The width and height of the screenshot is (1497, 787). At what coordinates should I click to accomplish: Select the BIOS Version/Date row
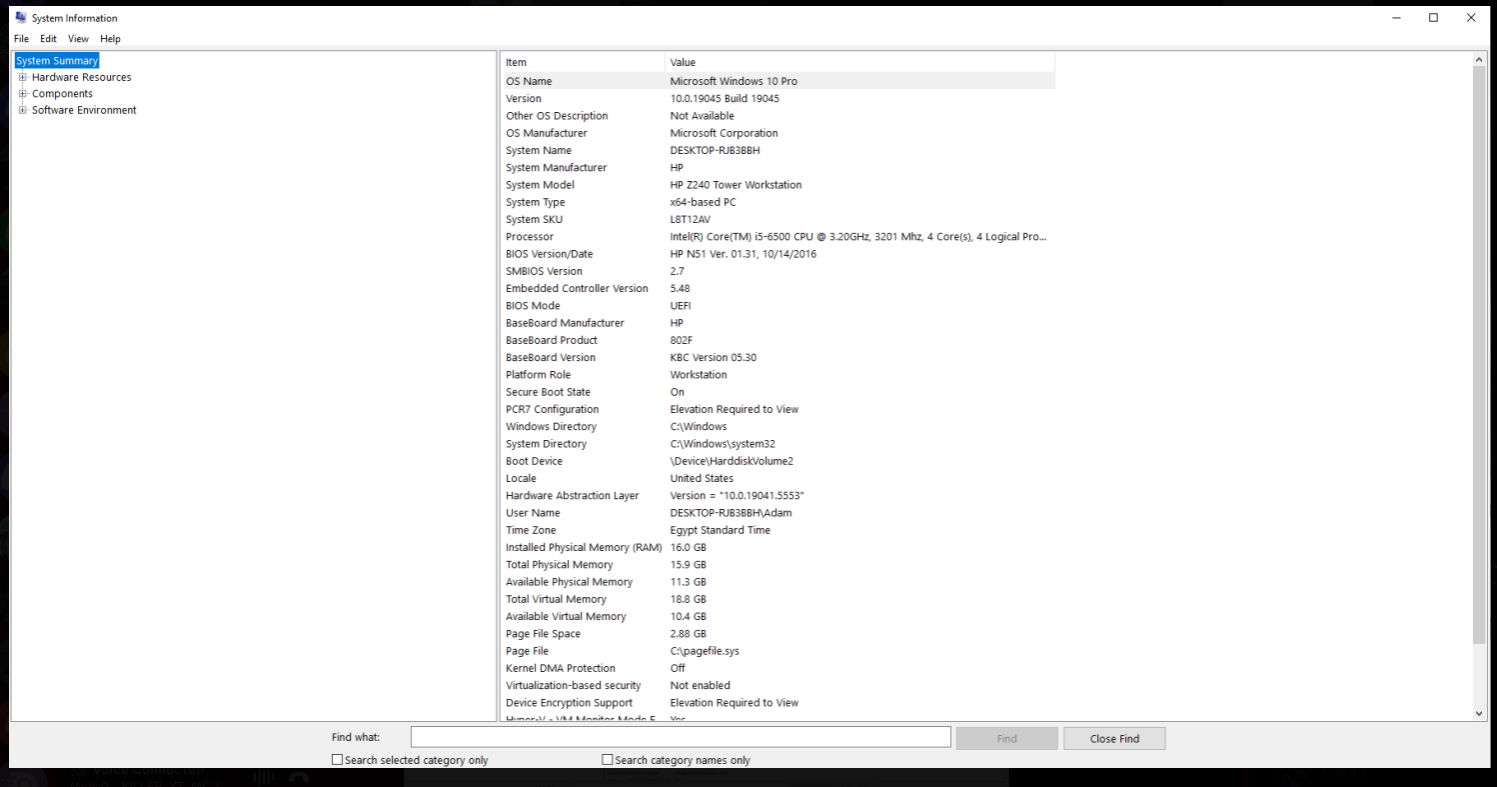tap(778, 254)
